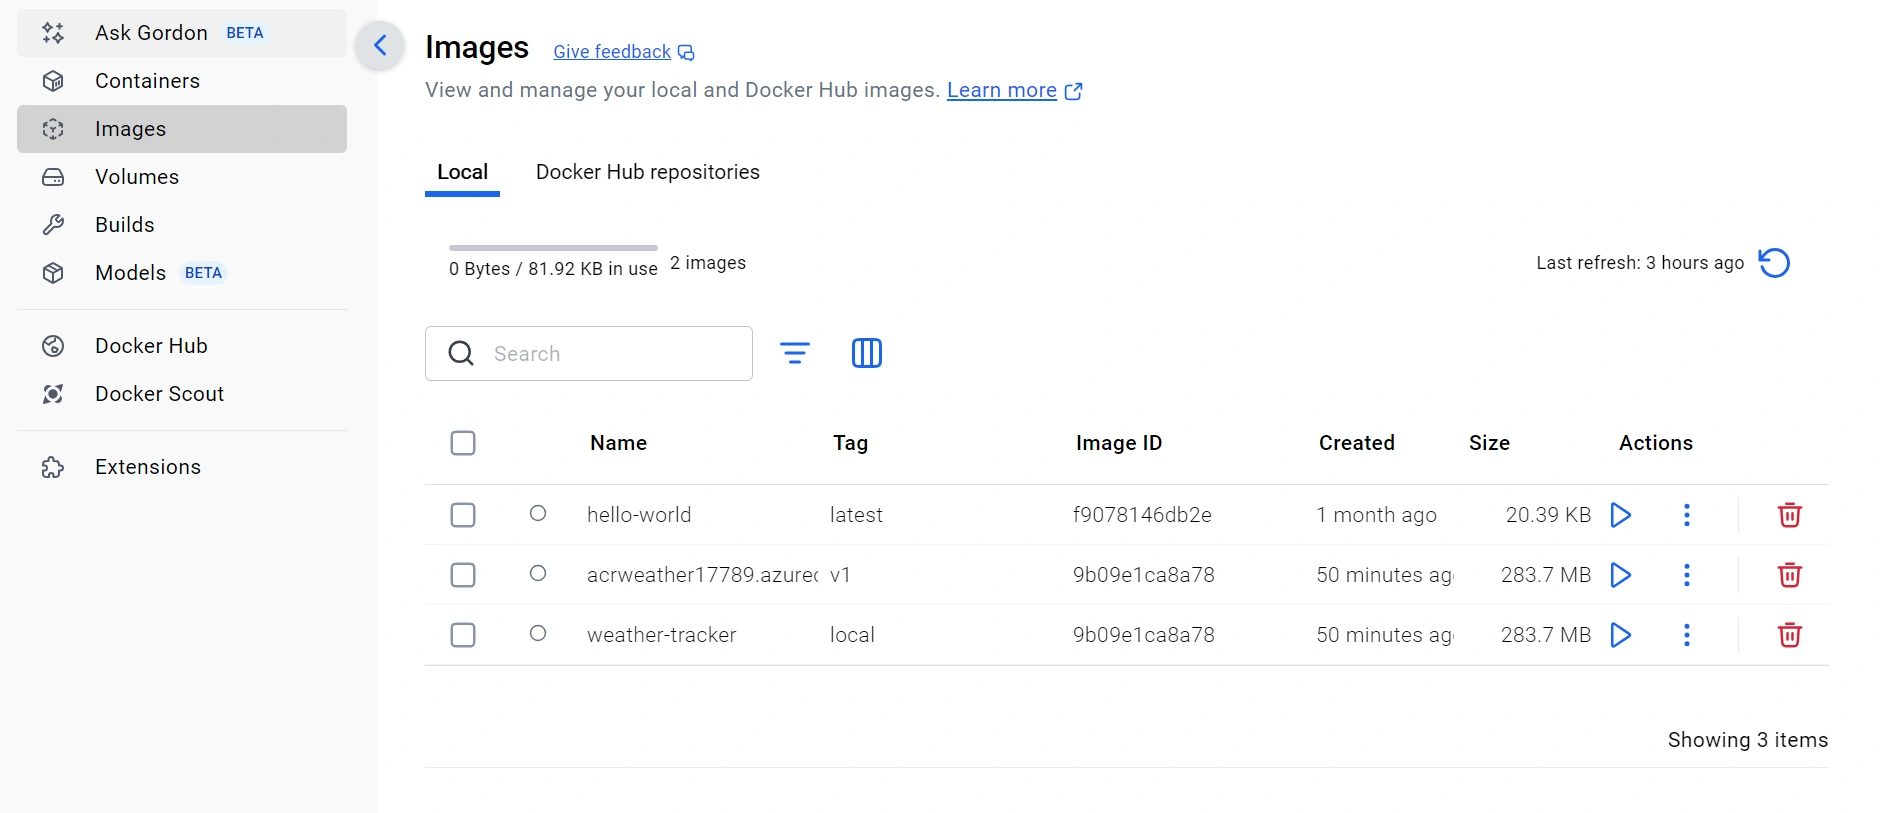Image resolution: width=1881 pixels, height=813 pixels.
Task: Open the hello-world image name
Action: [639, 515]
